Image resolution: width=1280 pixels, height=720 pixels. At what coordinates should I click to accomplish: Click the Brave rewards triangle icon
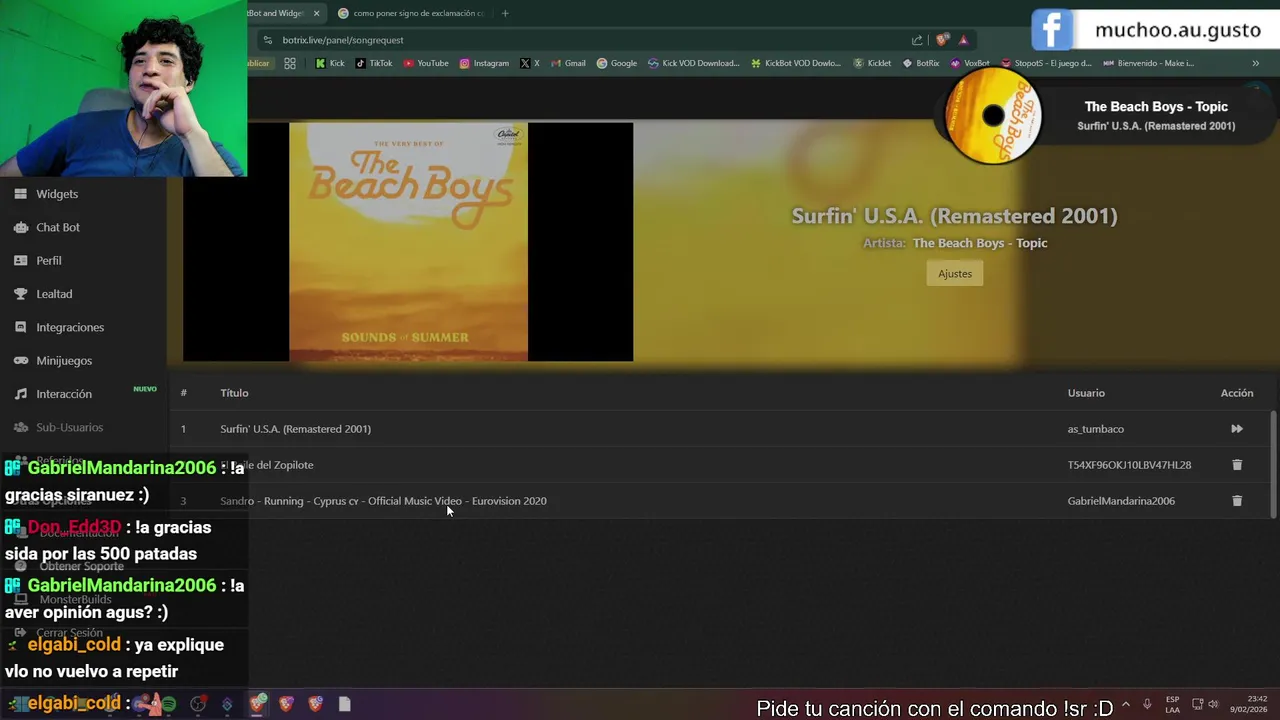pyautogui.click(x=963, y=40)
